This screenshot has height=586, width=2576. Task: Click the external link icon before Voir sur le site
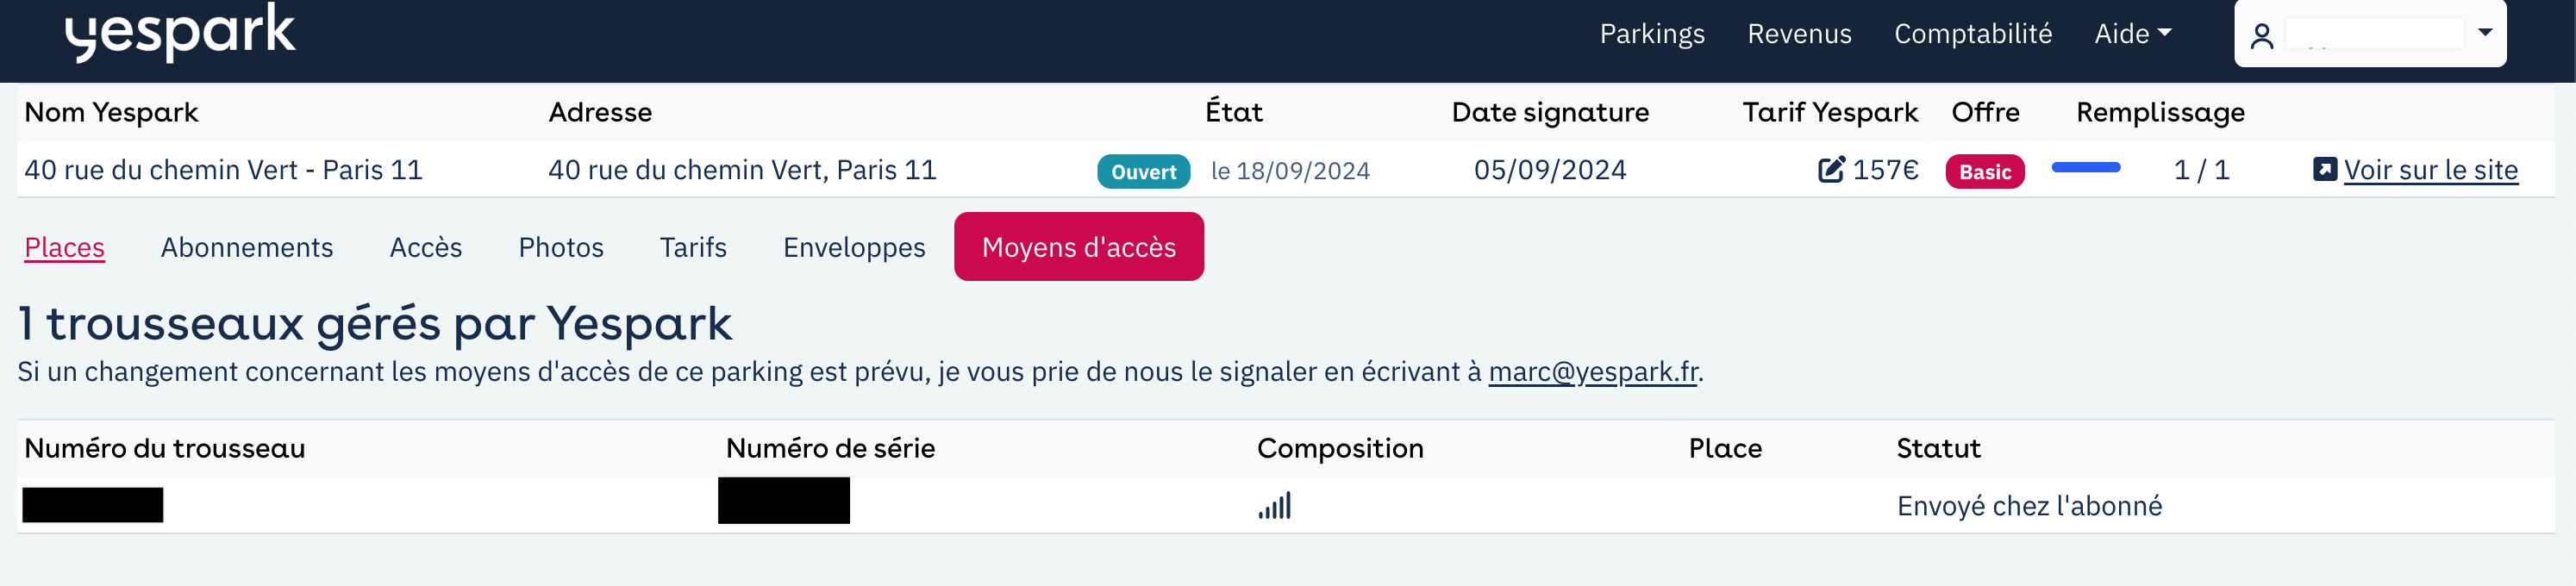2325,169
